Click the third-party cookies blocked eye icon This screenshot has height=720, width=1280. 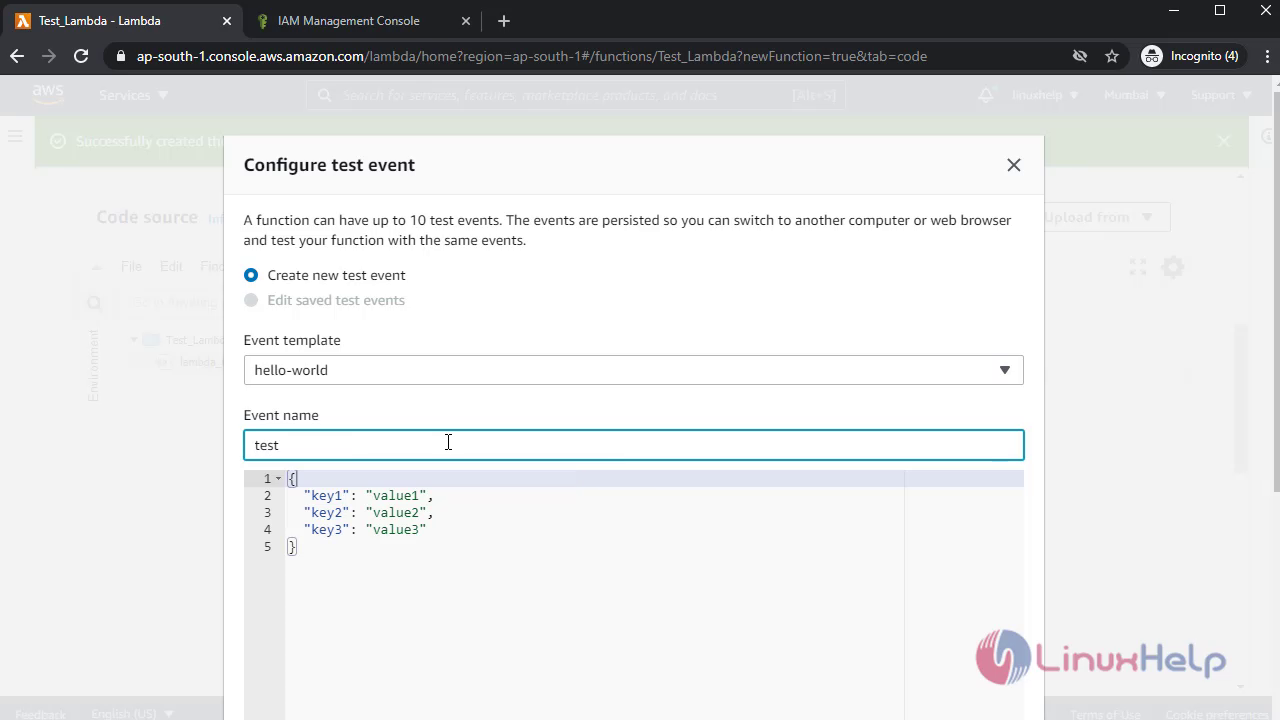pos(1080,56)
